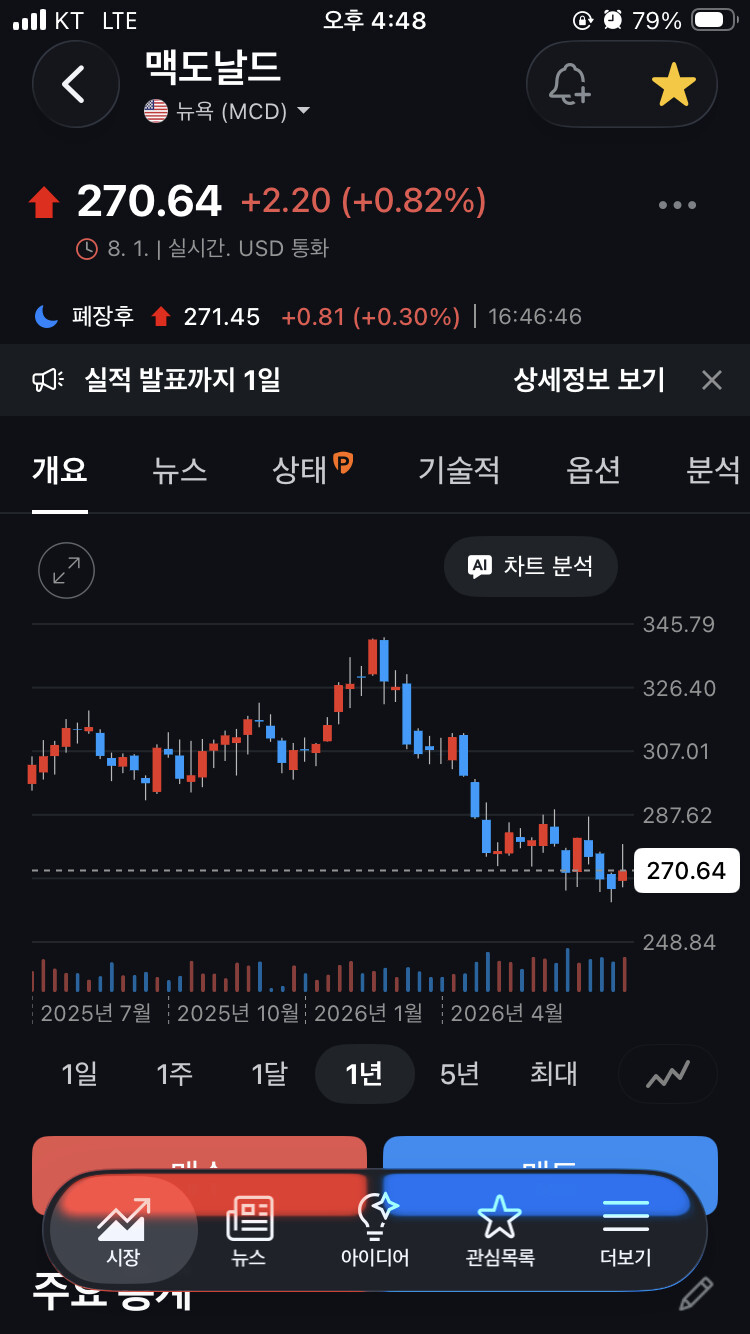The image size is (750, 1334).
Task: Open AI 차트 분석 button
Action: pyautogui.click(x=531, y=566)
